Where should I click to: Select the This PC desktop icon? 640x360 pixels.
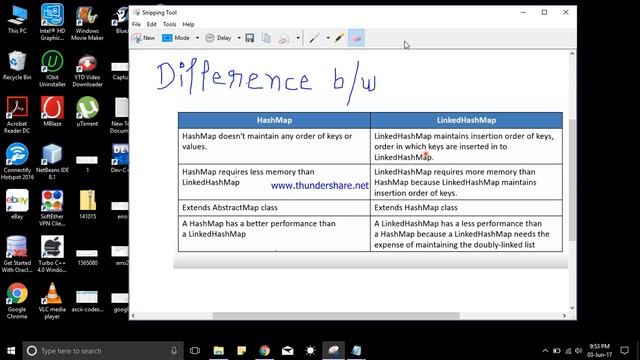(17, 20)
